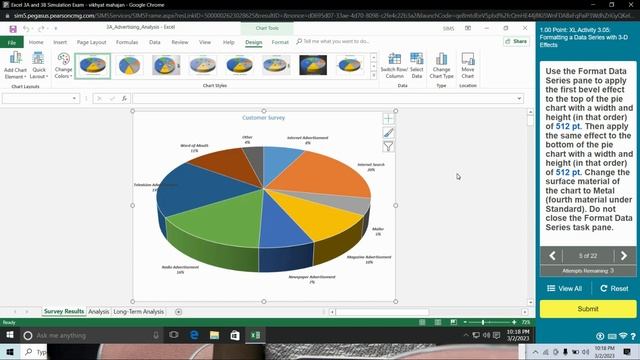Image resolution: width=640 pixels, height=360 pixels.
Task: Click the Chart Filters funnel button
Action: pyautogui.click(x=389, y=147)
